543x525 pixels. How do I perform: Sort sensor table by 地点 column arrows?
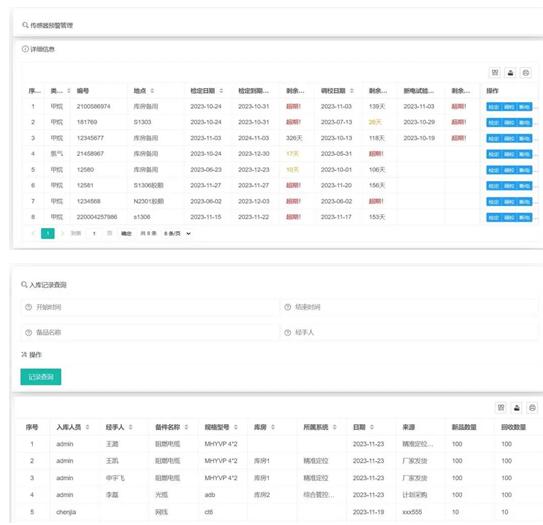click(152, 91)
